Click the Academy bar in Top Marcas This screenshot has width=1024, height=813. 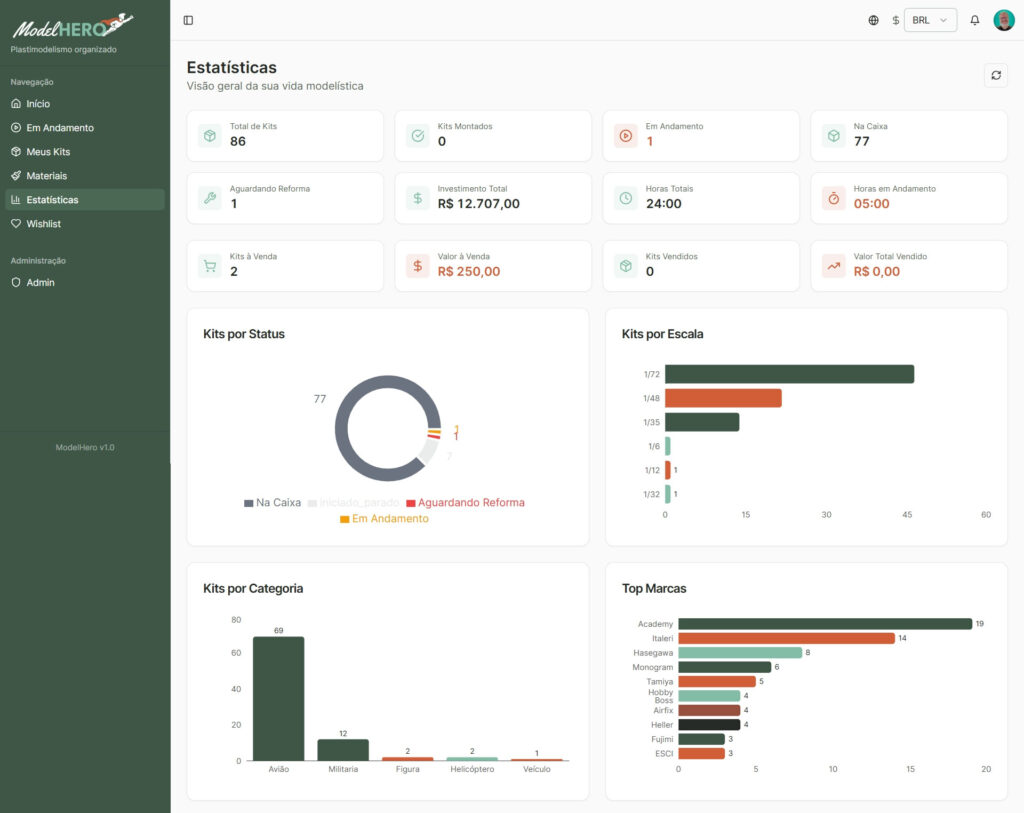818,624
